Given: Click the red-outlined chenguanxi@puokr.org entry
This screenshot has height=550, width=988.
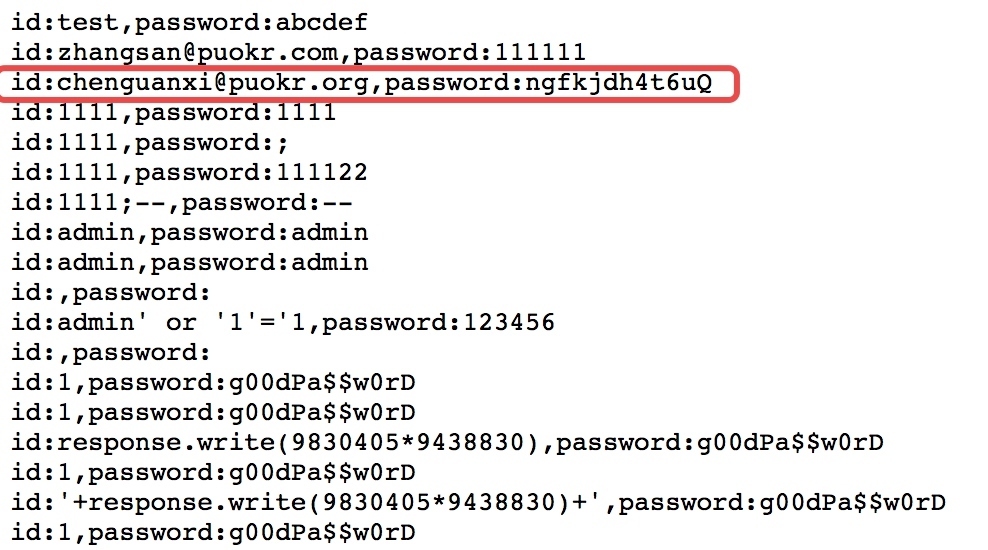Looking at the screenshot, I should pyautogui.click(x=367, y=83).
